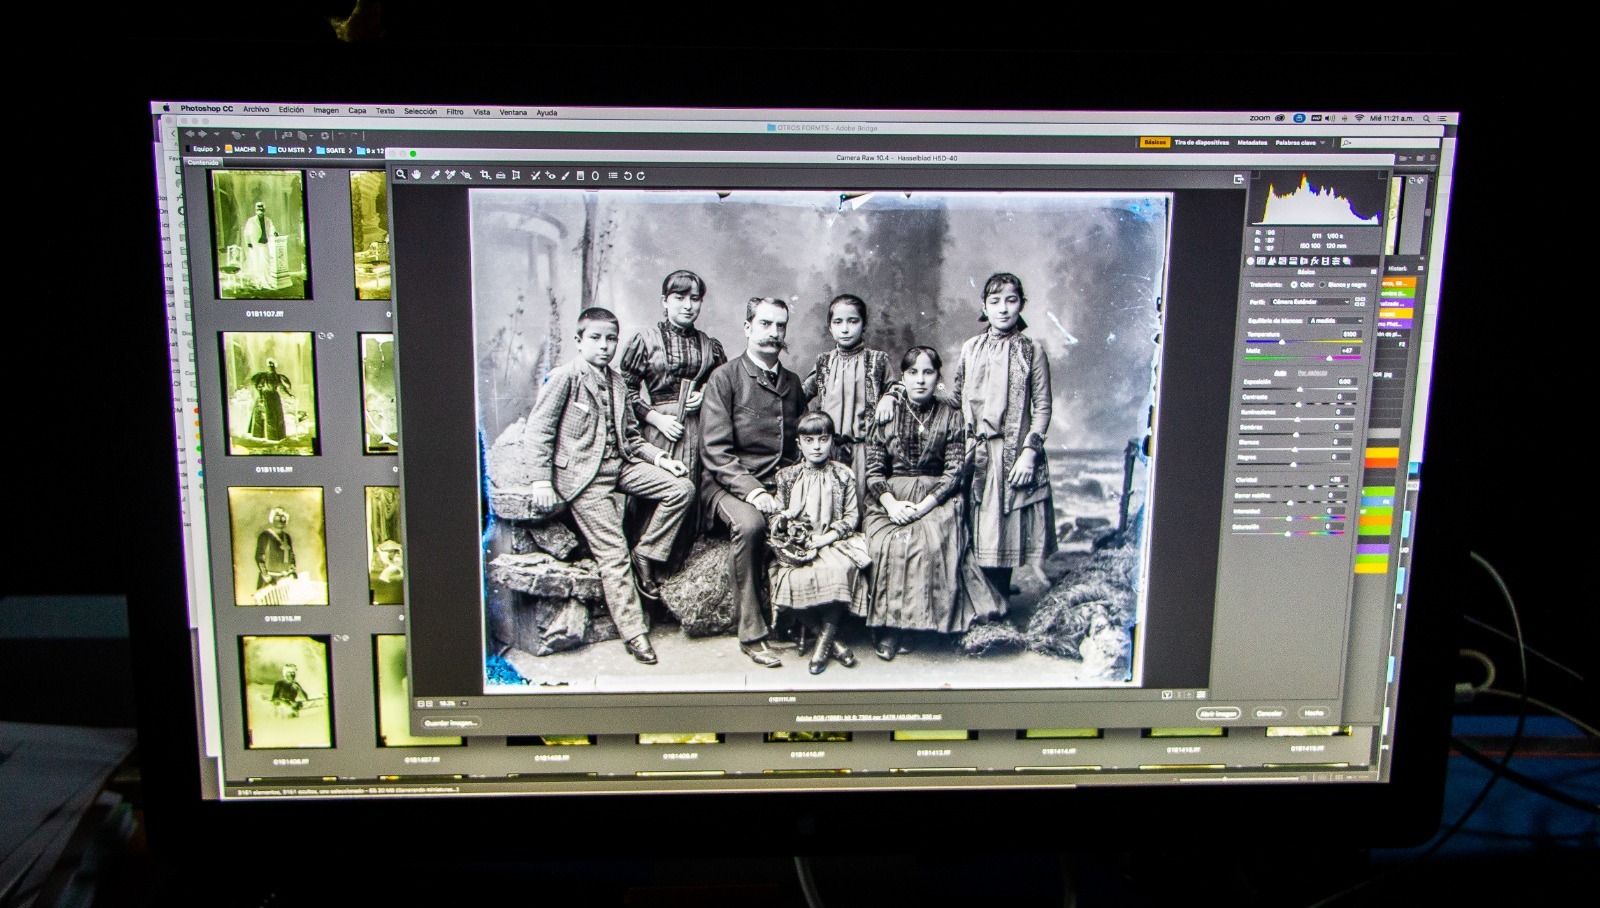Select the Spot Removal tool
Viewport: 1600px width, 908px height.
(x=535, y=176)
